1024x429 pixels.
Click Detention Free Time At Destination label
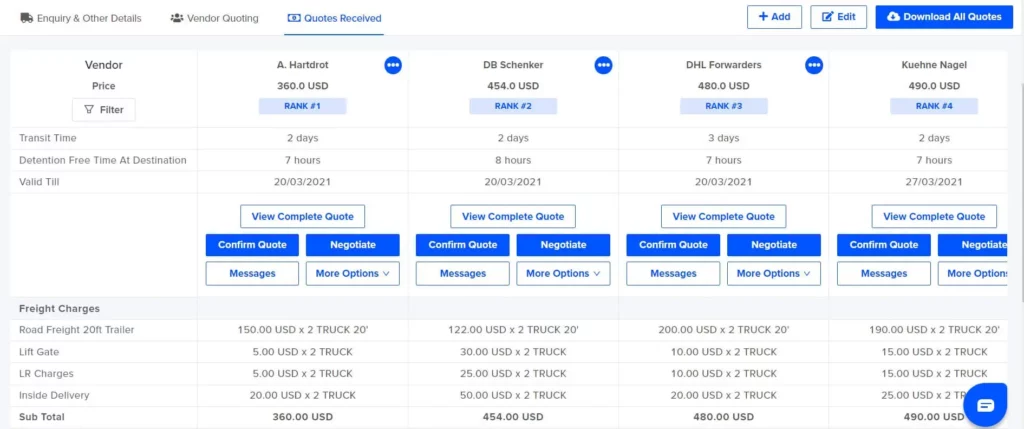tap(103, 160)
